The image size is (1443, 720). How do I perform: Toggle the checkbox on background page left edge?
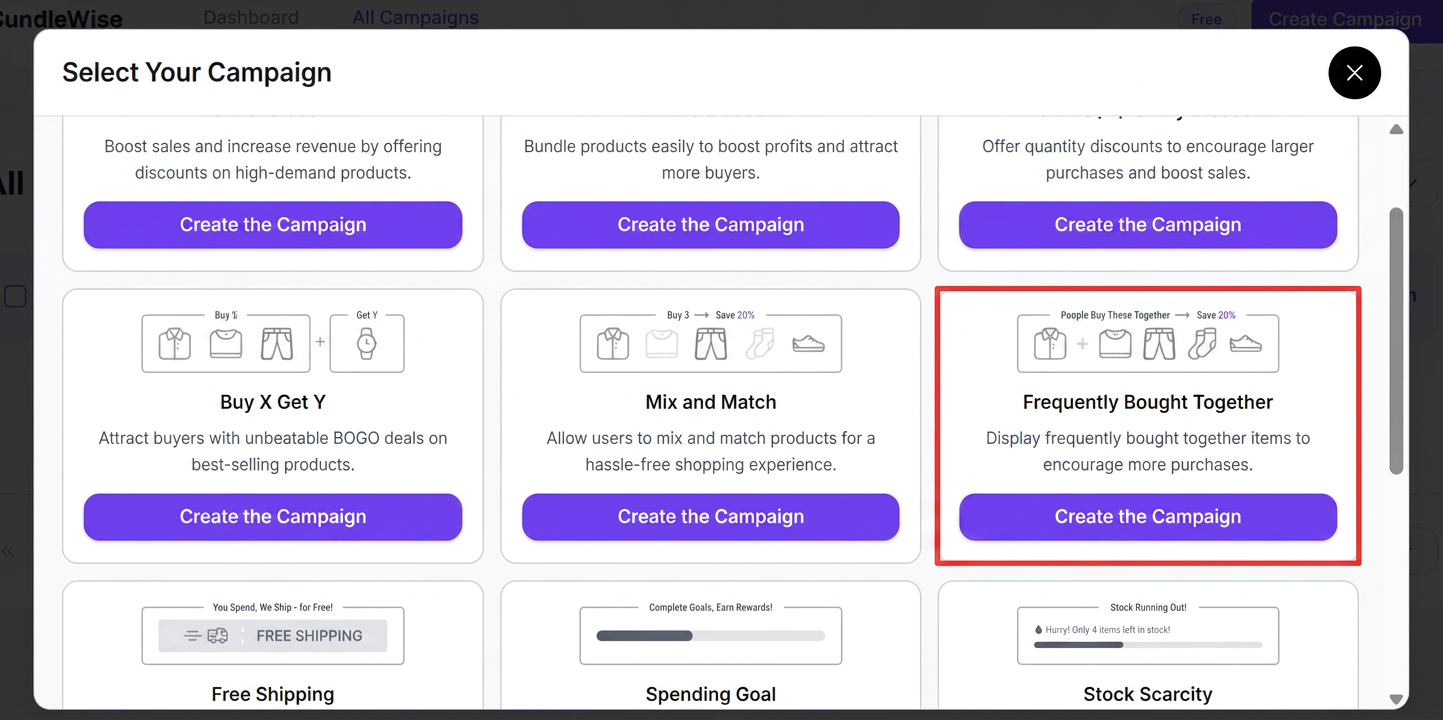[15, 296]
